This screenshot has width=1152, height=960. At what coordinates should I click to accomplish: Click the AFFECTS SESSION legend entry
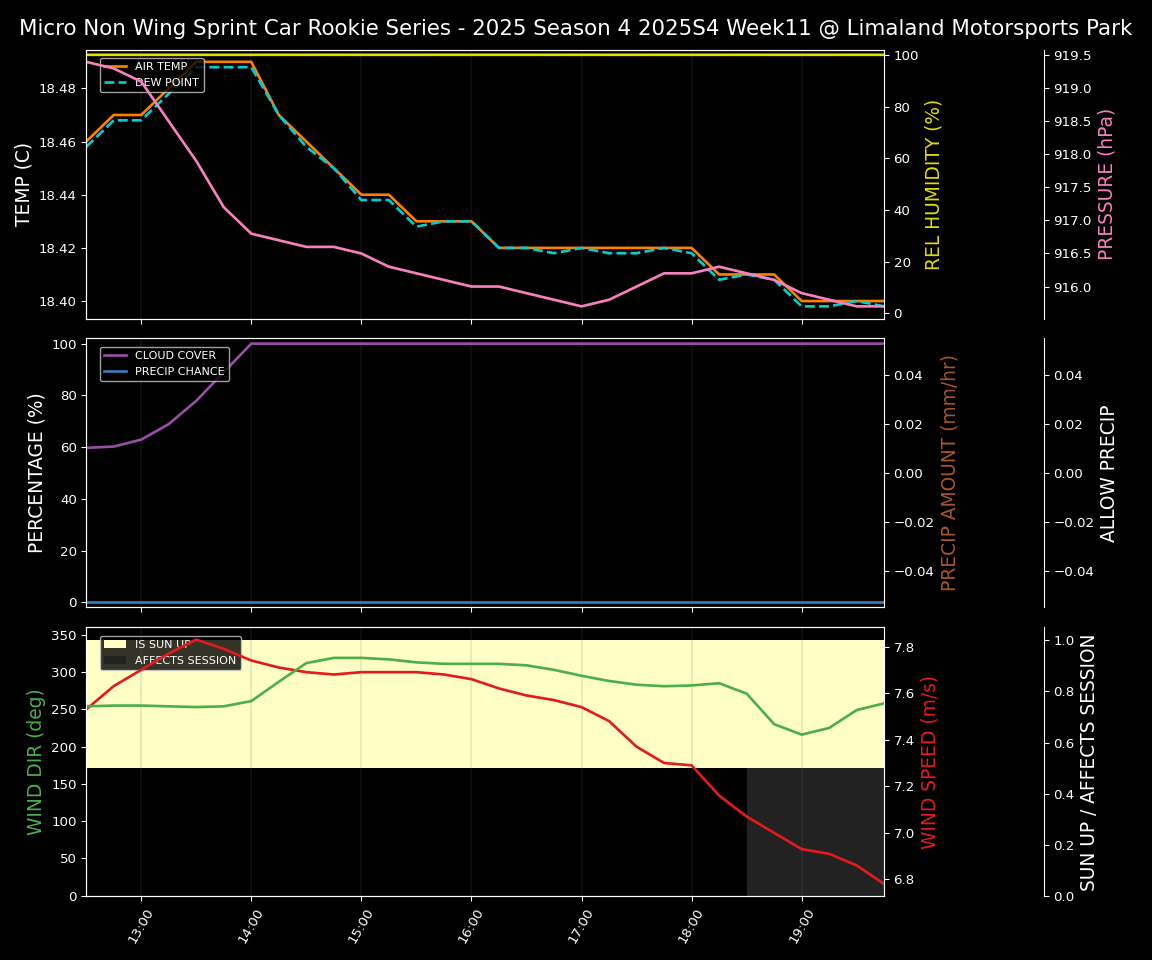click(x=185, y=661)
